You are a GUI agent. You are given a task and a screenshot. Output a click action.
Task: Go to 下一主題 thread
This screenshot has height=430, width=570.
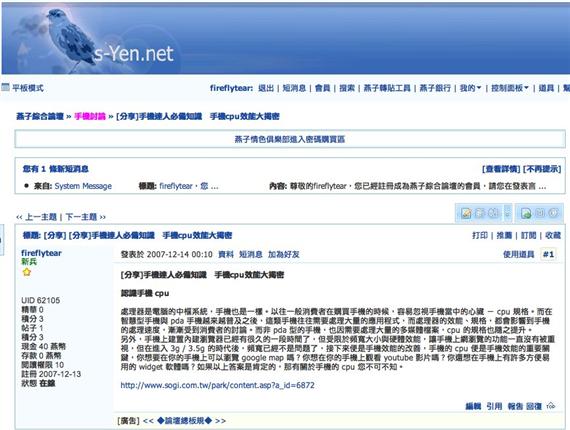pos(81,217)
